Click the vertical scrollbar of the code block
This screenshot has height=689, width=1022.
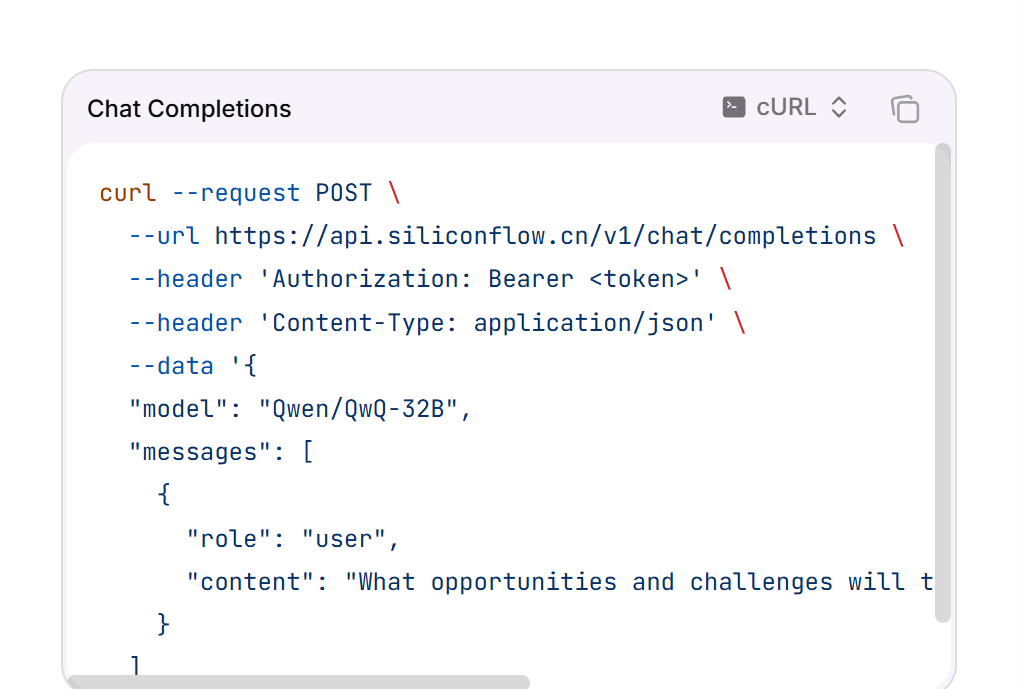(942, 383)
